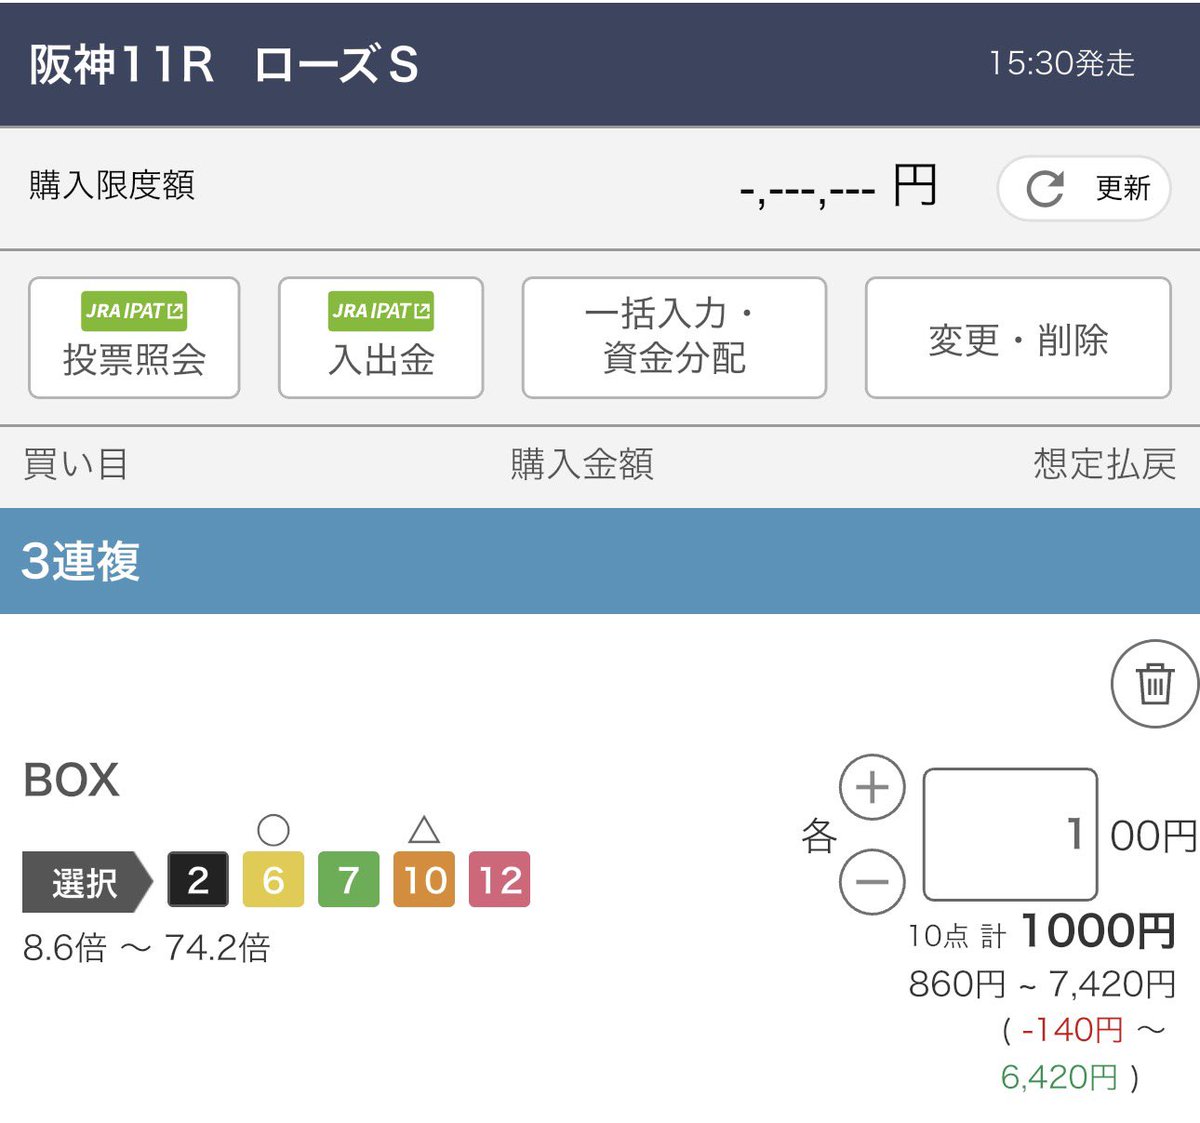
Task: Click the bet amount input field
Action: [x=1010, y=834]
